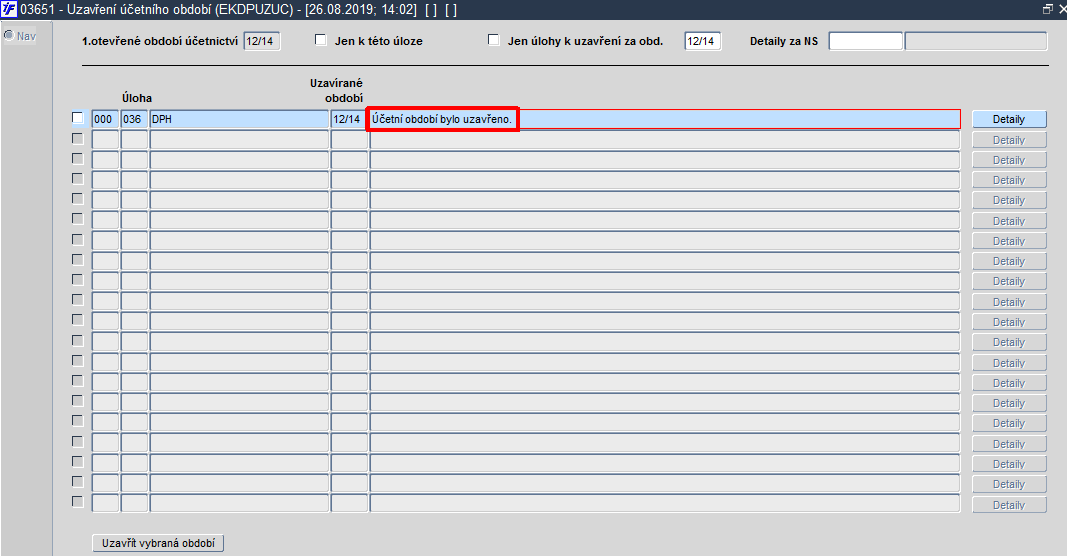
Task: Select the 'Účetní období bylo uzavřeno.' message field
Action: click(664, 119)
